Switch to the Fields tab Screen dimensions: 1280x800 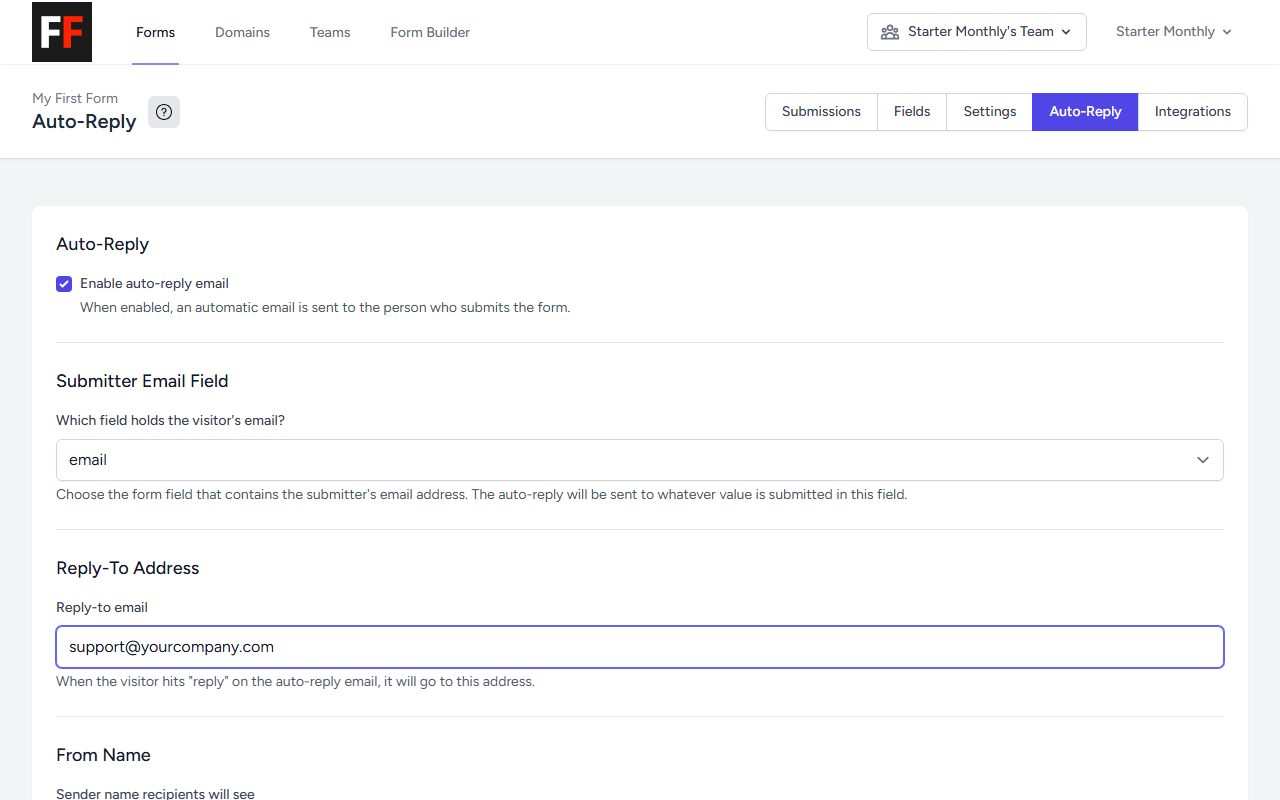[x=912, y=112]
